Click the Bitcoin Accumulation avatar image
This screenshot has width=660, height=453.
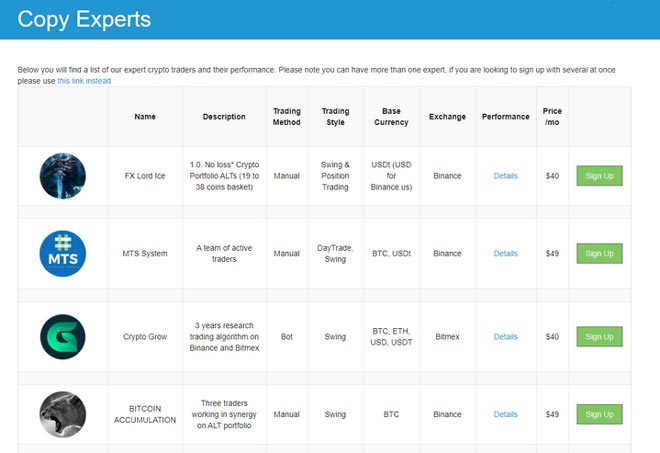tap(62, 414)
